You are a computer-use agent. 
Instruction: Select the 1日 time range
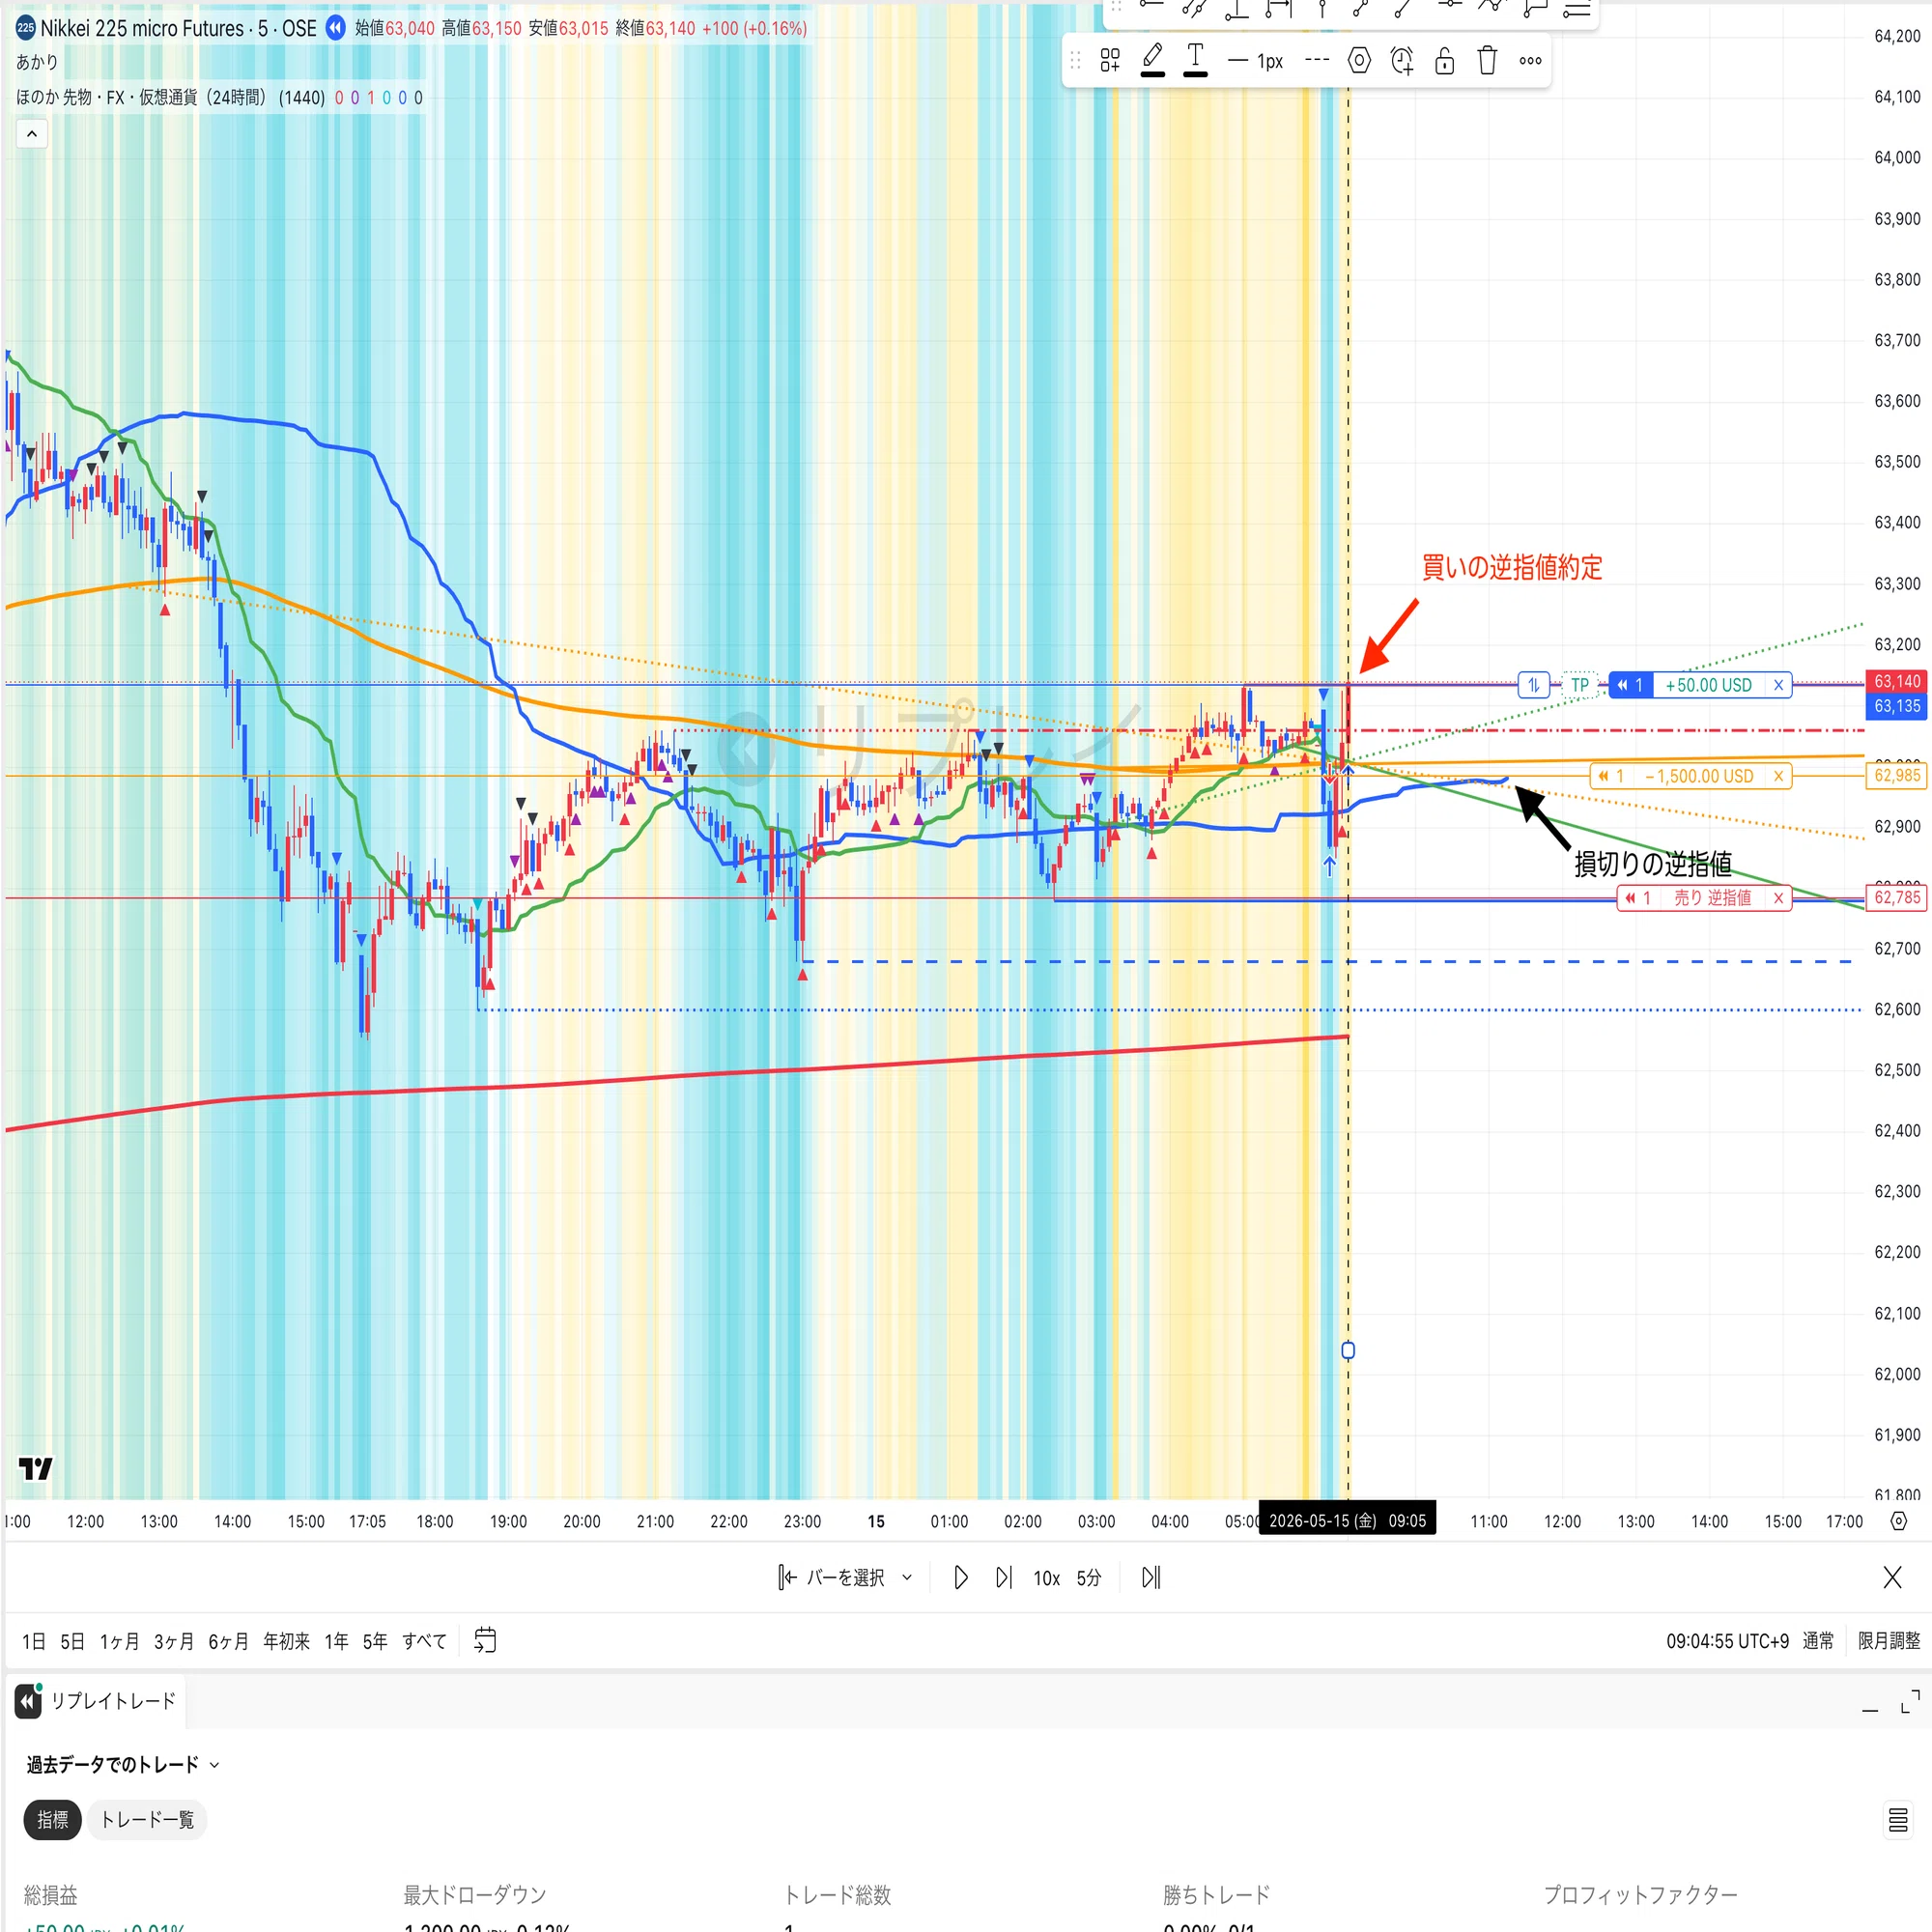click(34, 1641)
